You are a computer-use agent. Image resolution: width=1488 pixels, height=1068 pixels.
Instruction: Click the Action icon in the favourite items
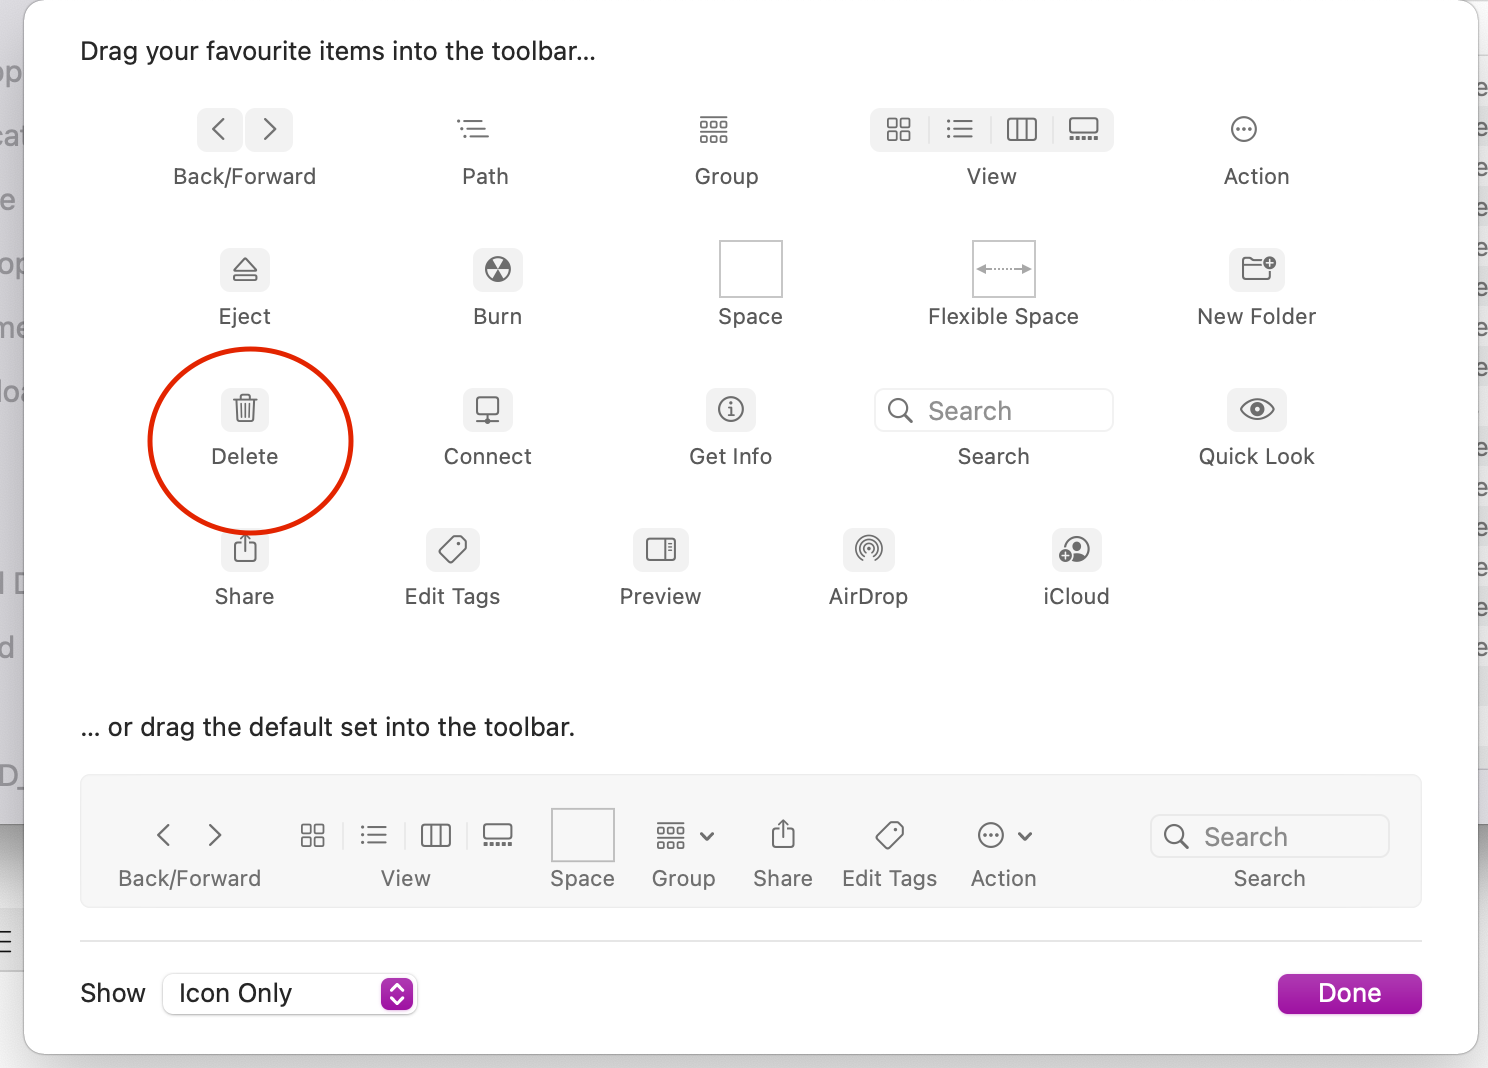pyautogui.click(x=1244, y=129)
